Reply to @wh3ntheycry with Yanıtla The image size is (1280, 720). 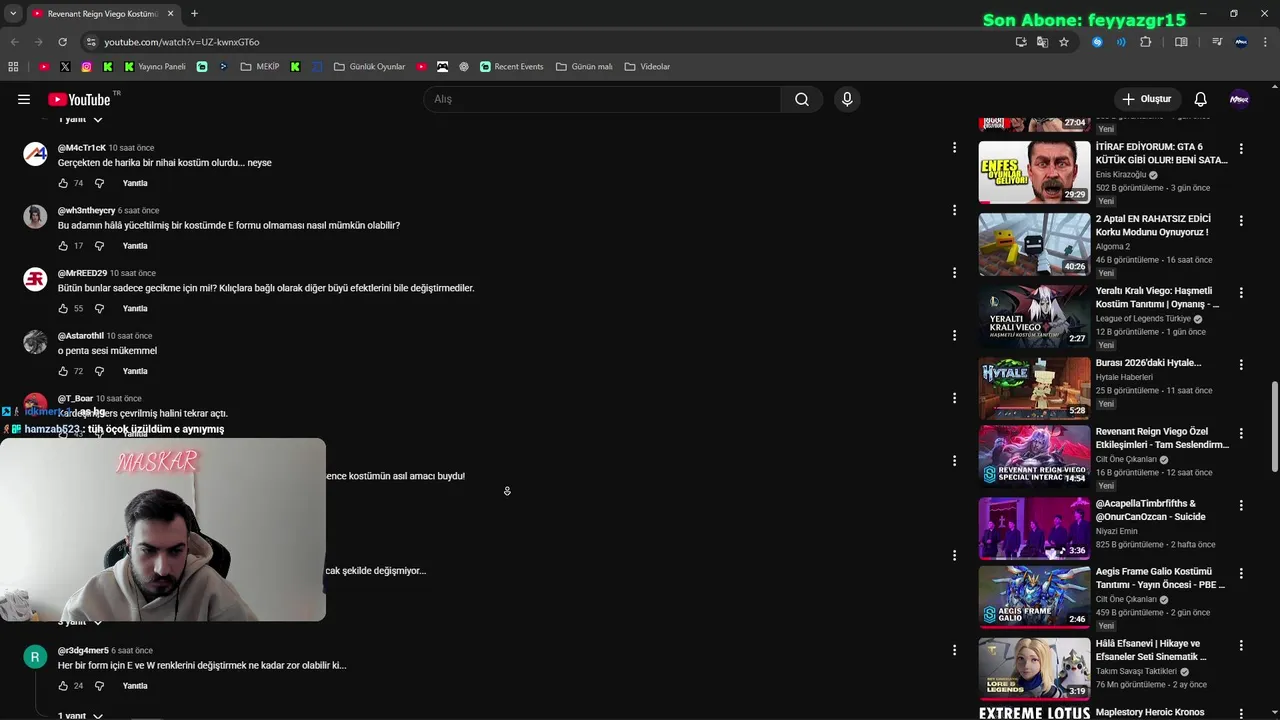[135, 246]
